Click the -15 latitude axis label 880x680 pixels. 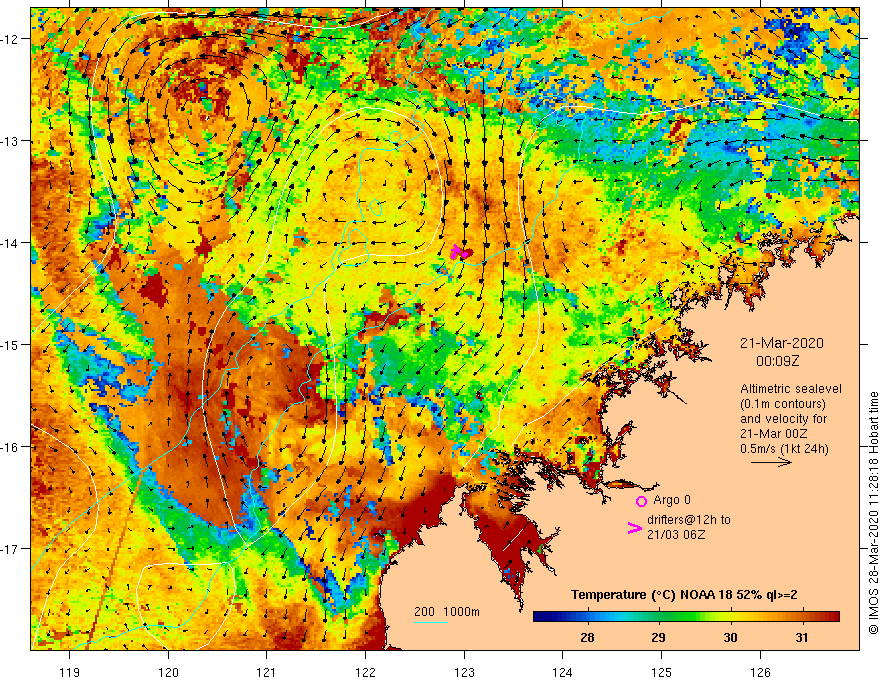point(12,344)
